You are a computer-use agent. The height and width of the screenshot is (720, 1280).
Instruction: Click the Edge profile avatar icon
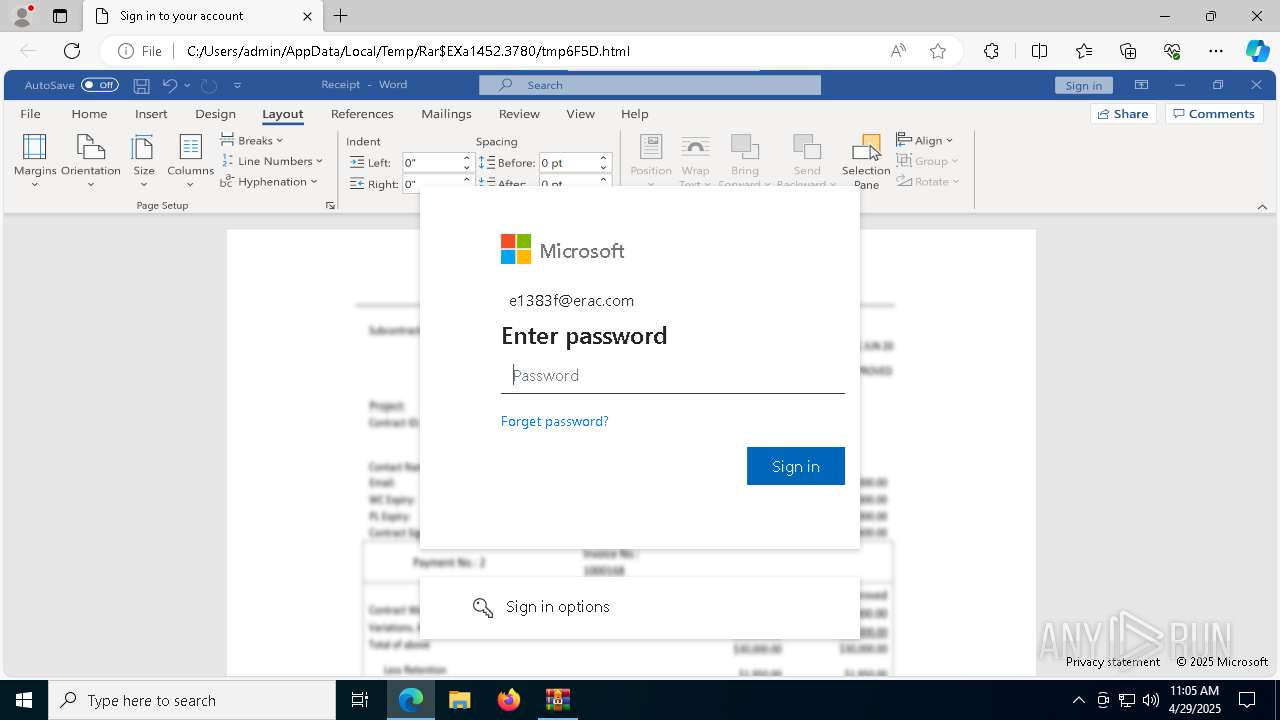pyautogui.click(x=22, y=16)
